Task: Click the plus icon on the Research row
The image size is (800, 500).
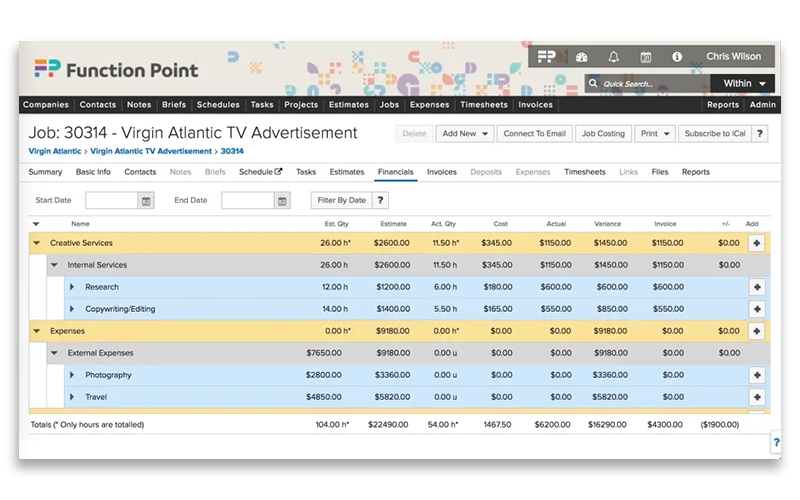Action: 756,287
